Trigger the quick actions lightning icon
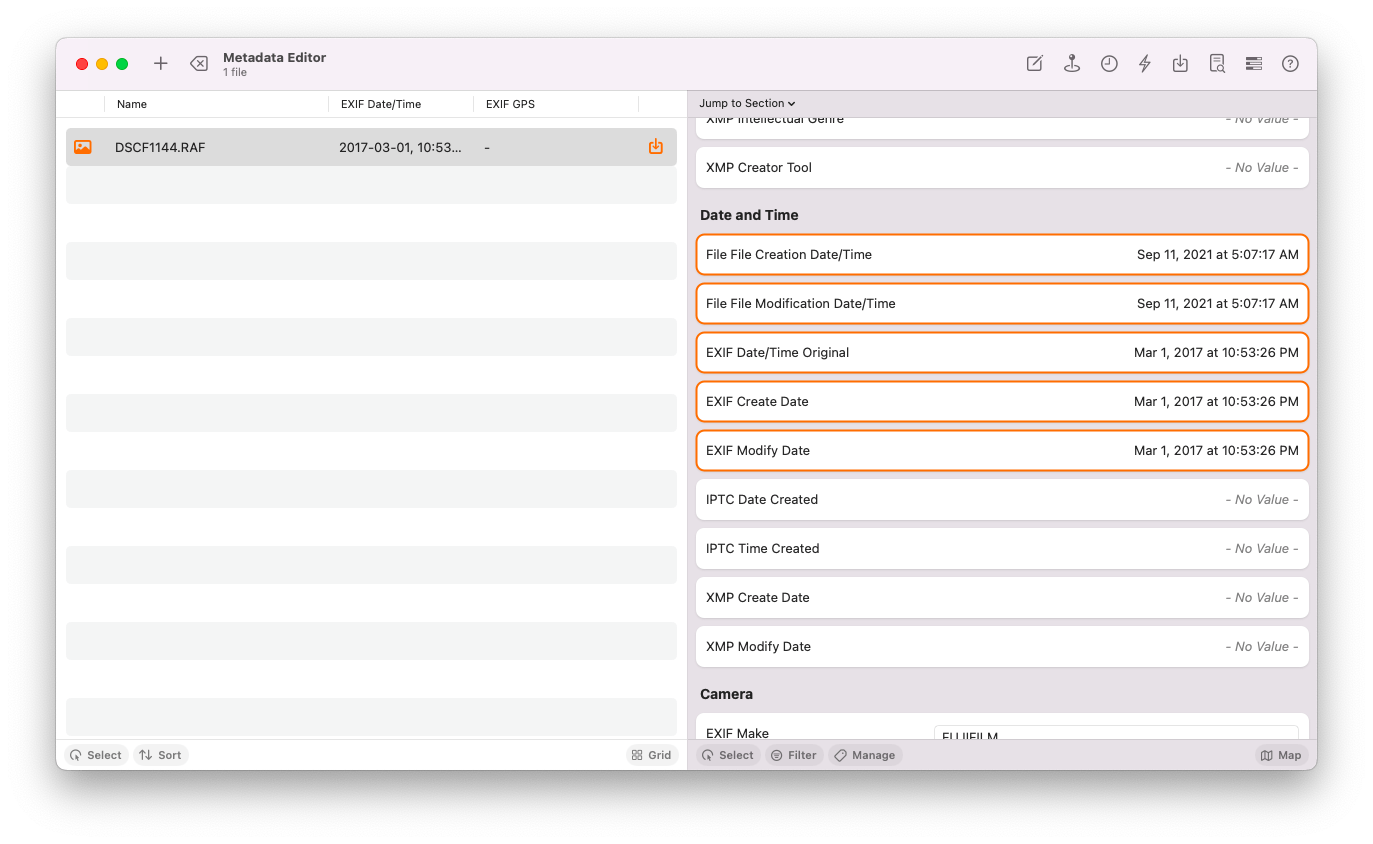 coord(1144,63)
